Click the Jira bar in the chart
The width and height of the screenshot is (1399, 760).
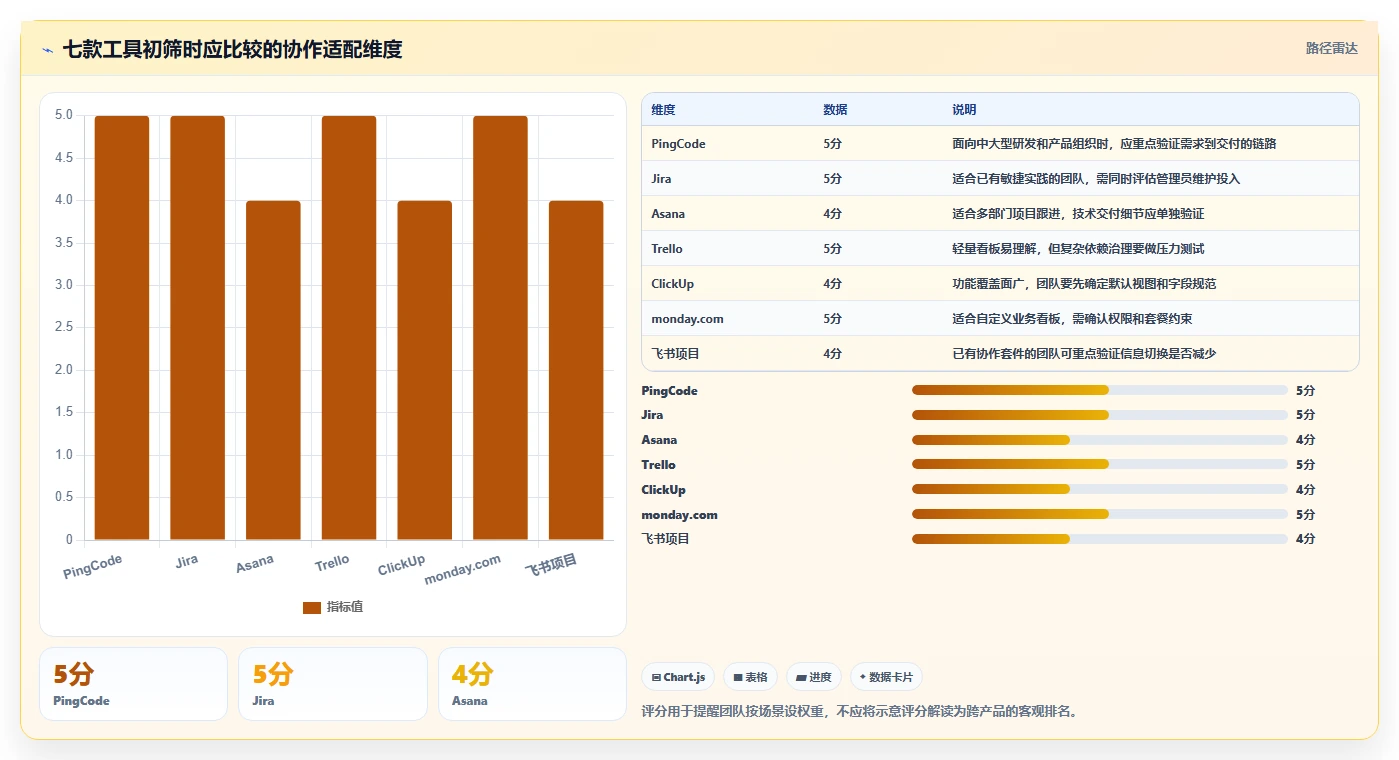[197, 328]
